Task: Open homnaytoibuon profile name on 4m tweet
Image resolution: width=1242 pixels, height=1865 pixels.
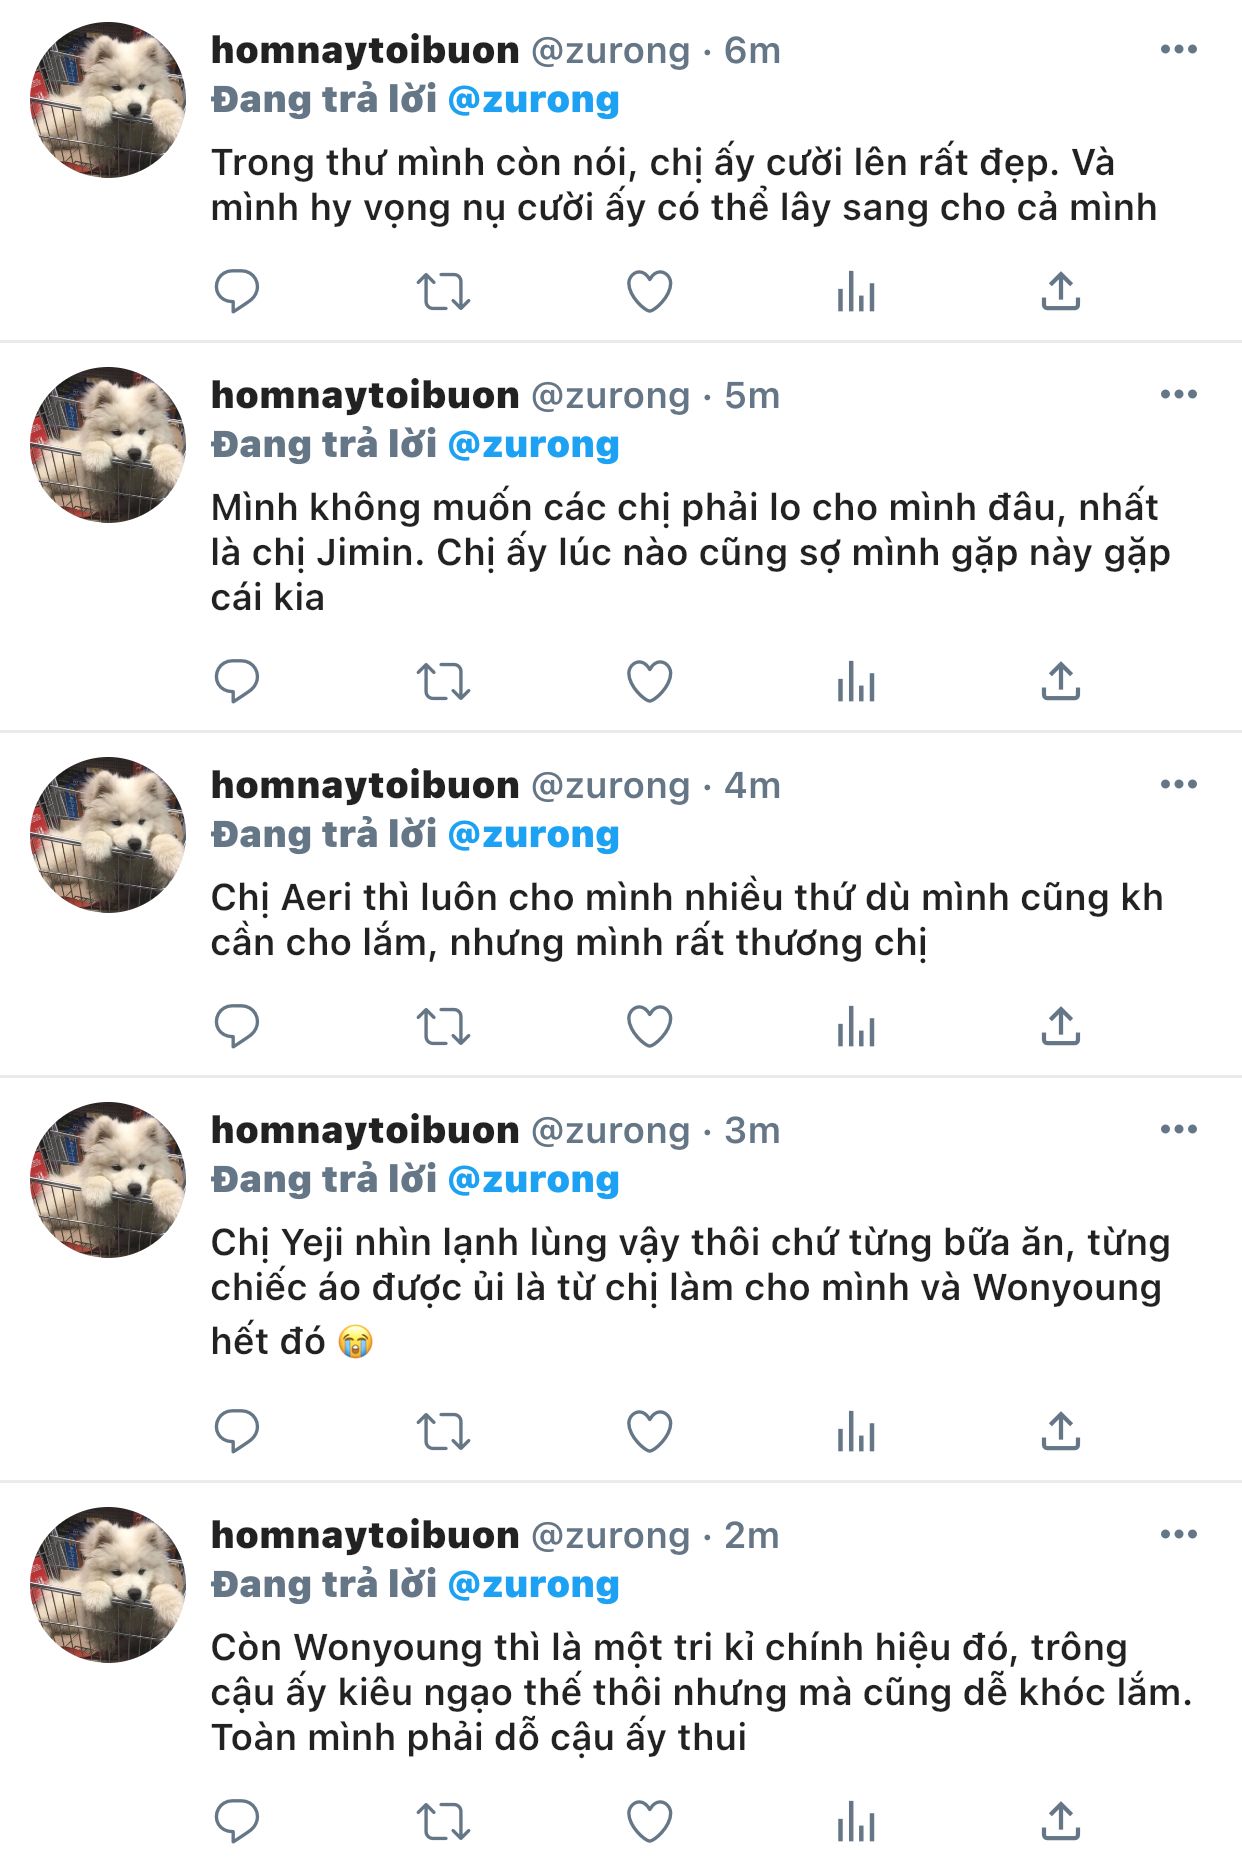Action: pos(365,785)
